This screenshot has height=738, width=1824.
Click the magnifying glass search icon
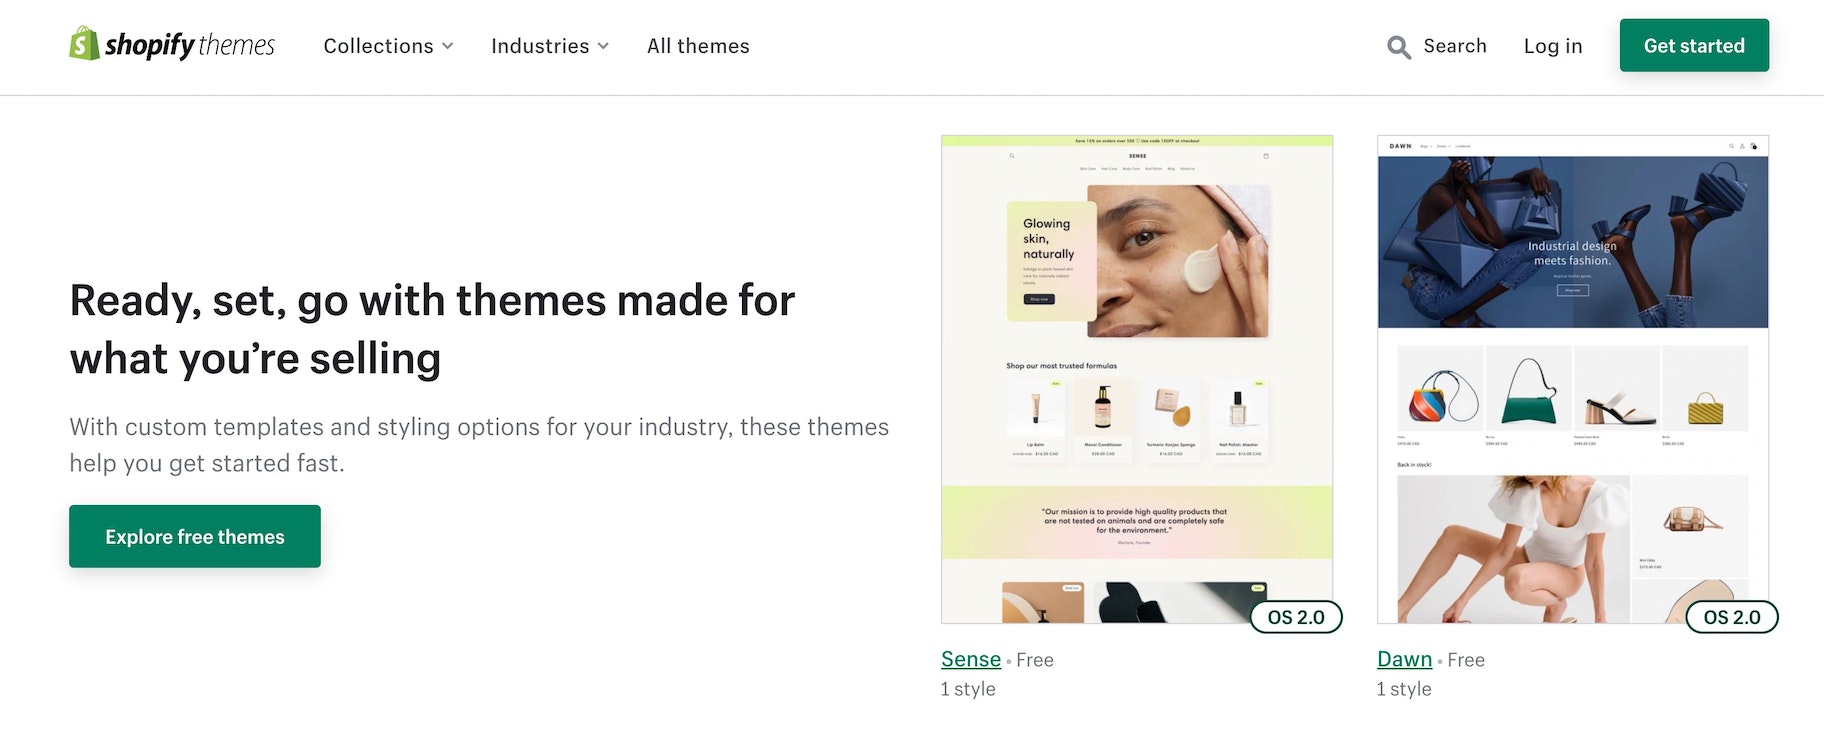(x=1399, y=47)
